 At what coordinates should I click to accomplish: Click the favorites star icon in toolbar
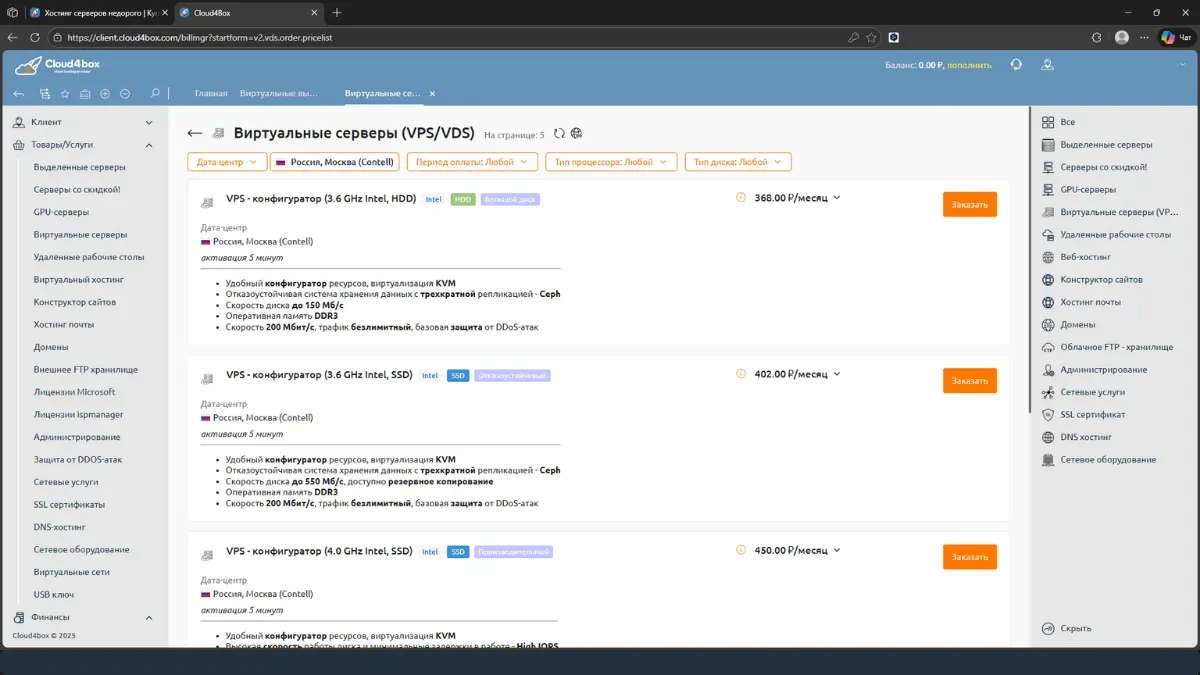65,94
